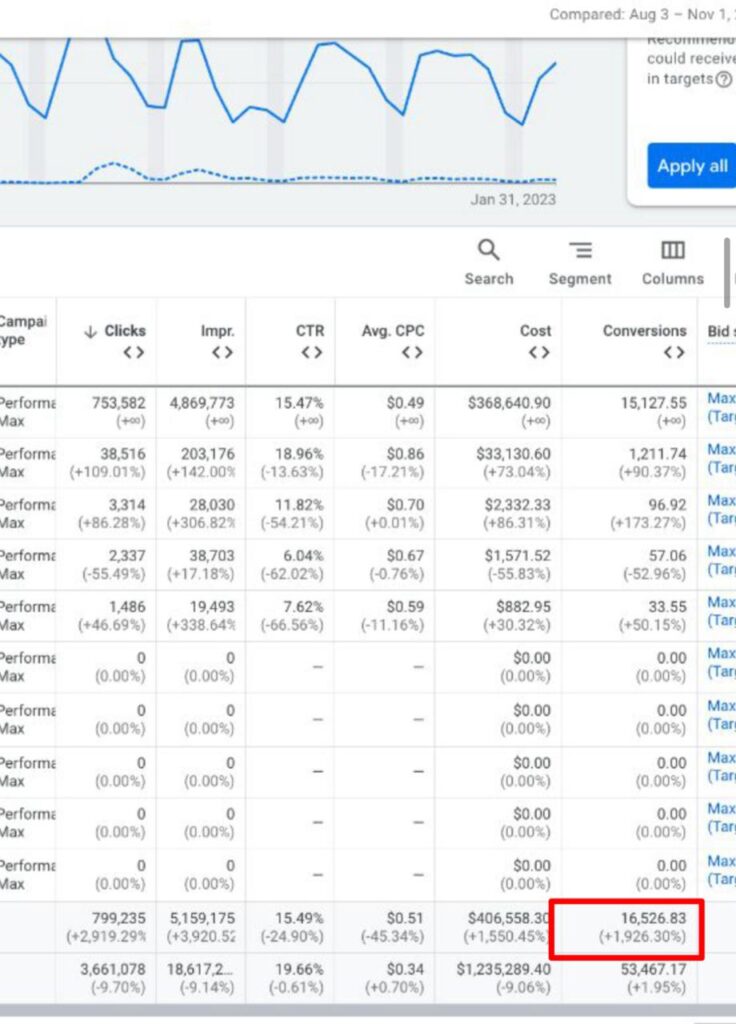Select the 38,516 clicks cell
This screenshot has height=1024, width=736.
coord(106,463)
